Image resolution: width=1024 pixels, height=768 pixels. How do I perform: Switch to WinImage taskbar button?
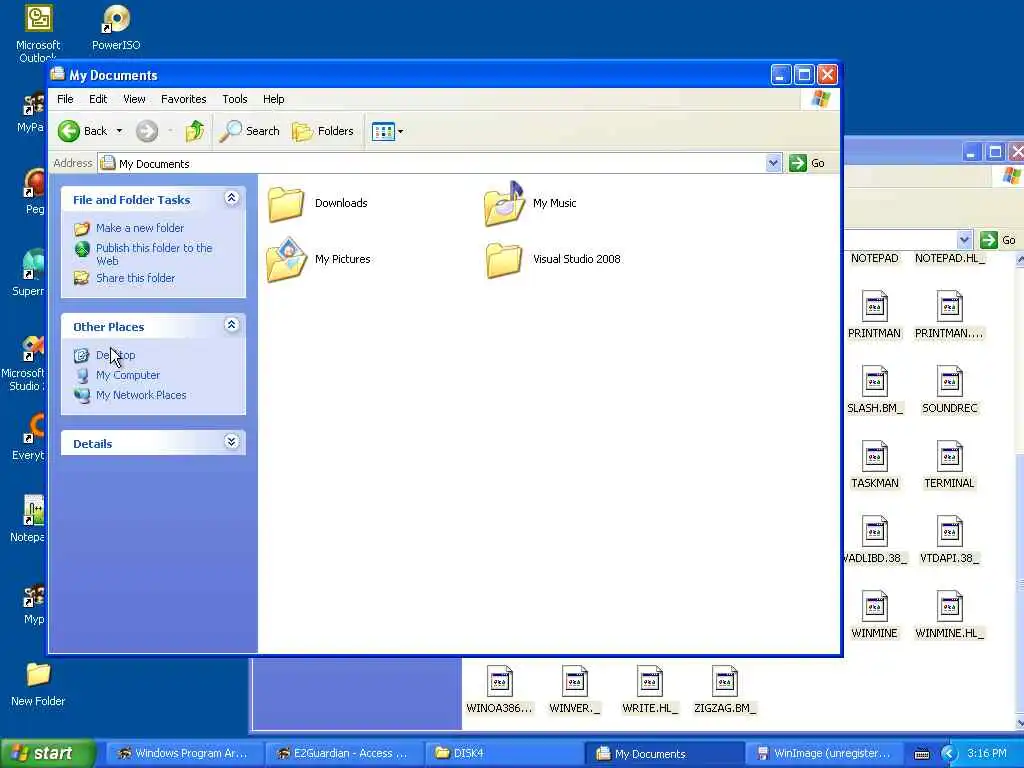[x=824, y=754]
